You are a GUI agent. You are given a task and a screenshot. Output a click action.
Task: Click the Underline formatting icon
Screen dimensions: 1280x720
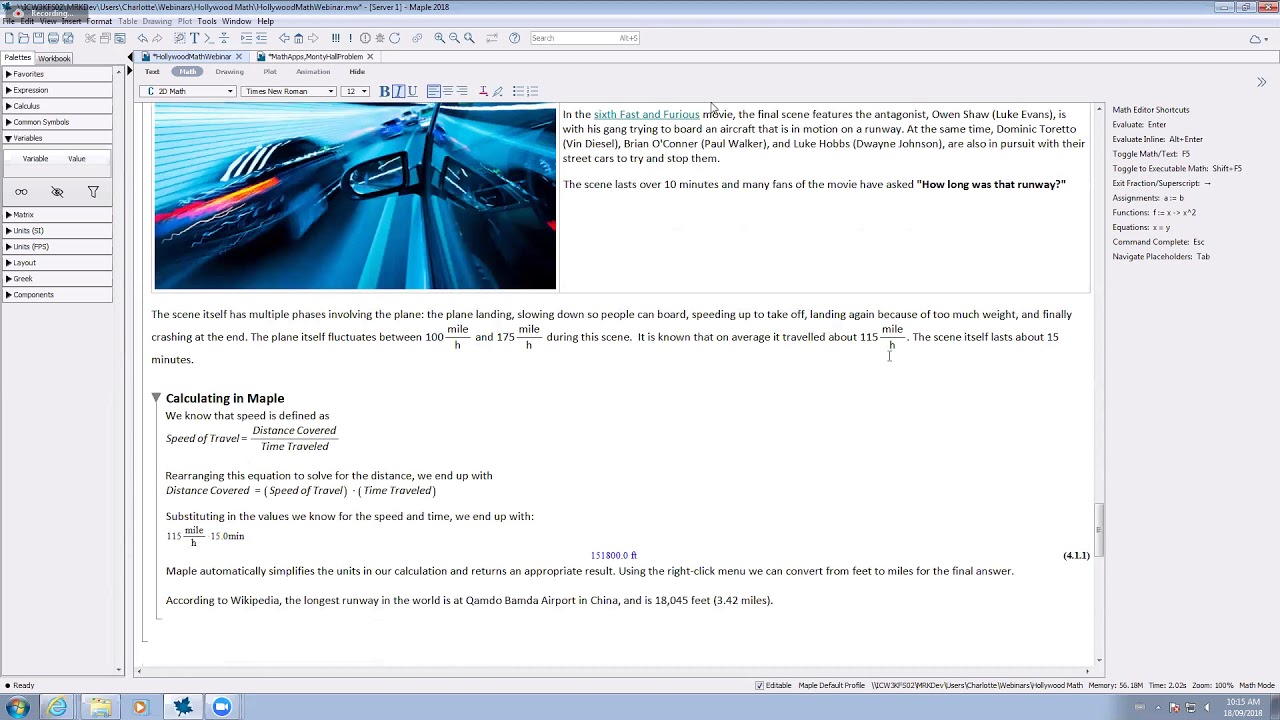412,91
